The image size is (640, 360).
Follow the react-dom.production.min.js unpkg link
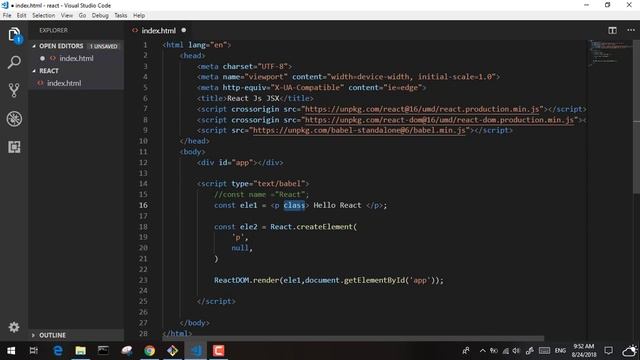(x=439, y=120)
